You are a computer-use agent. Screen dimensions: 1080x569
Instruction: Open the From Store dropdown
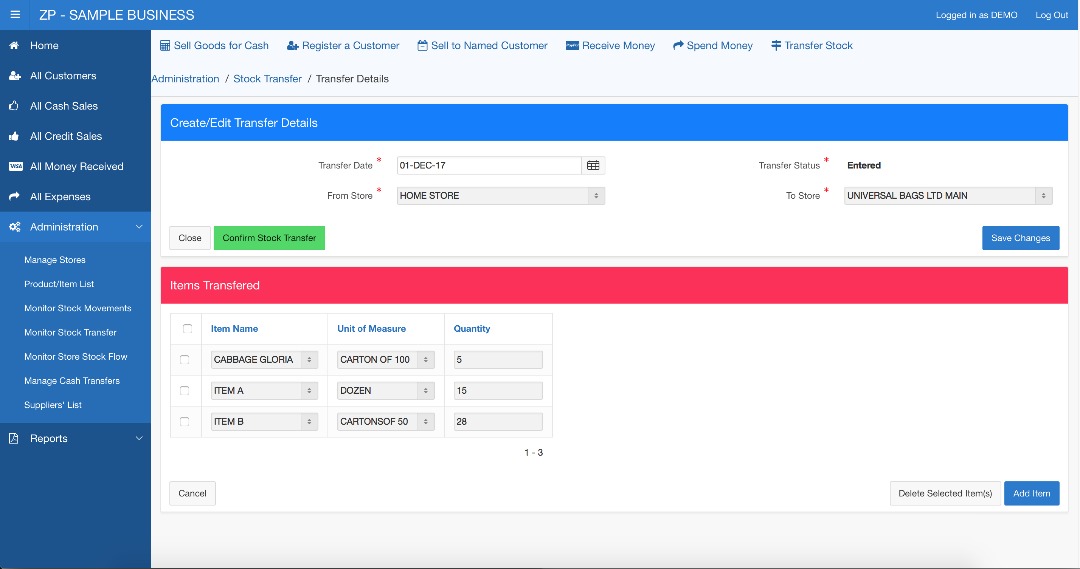(x=501, y=196)
